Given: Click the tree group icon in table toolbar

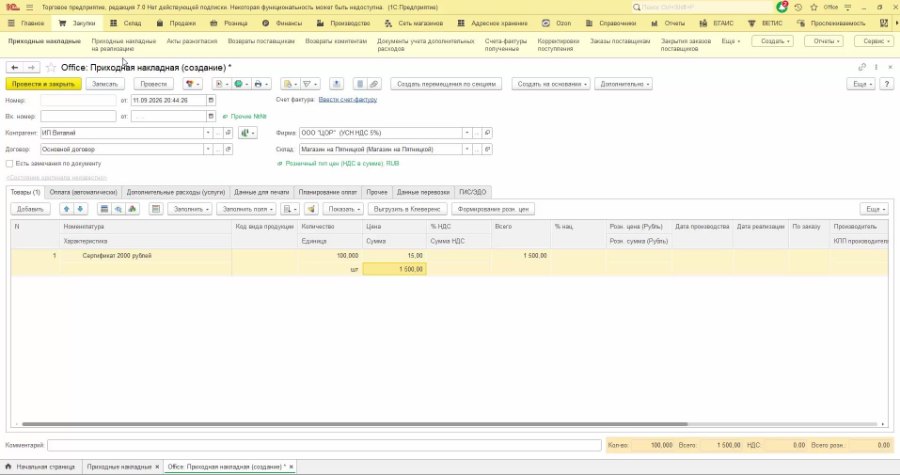Looking at the screenshot, I should click(133, 209).
